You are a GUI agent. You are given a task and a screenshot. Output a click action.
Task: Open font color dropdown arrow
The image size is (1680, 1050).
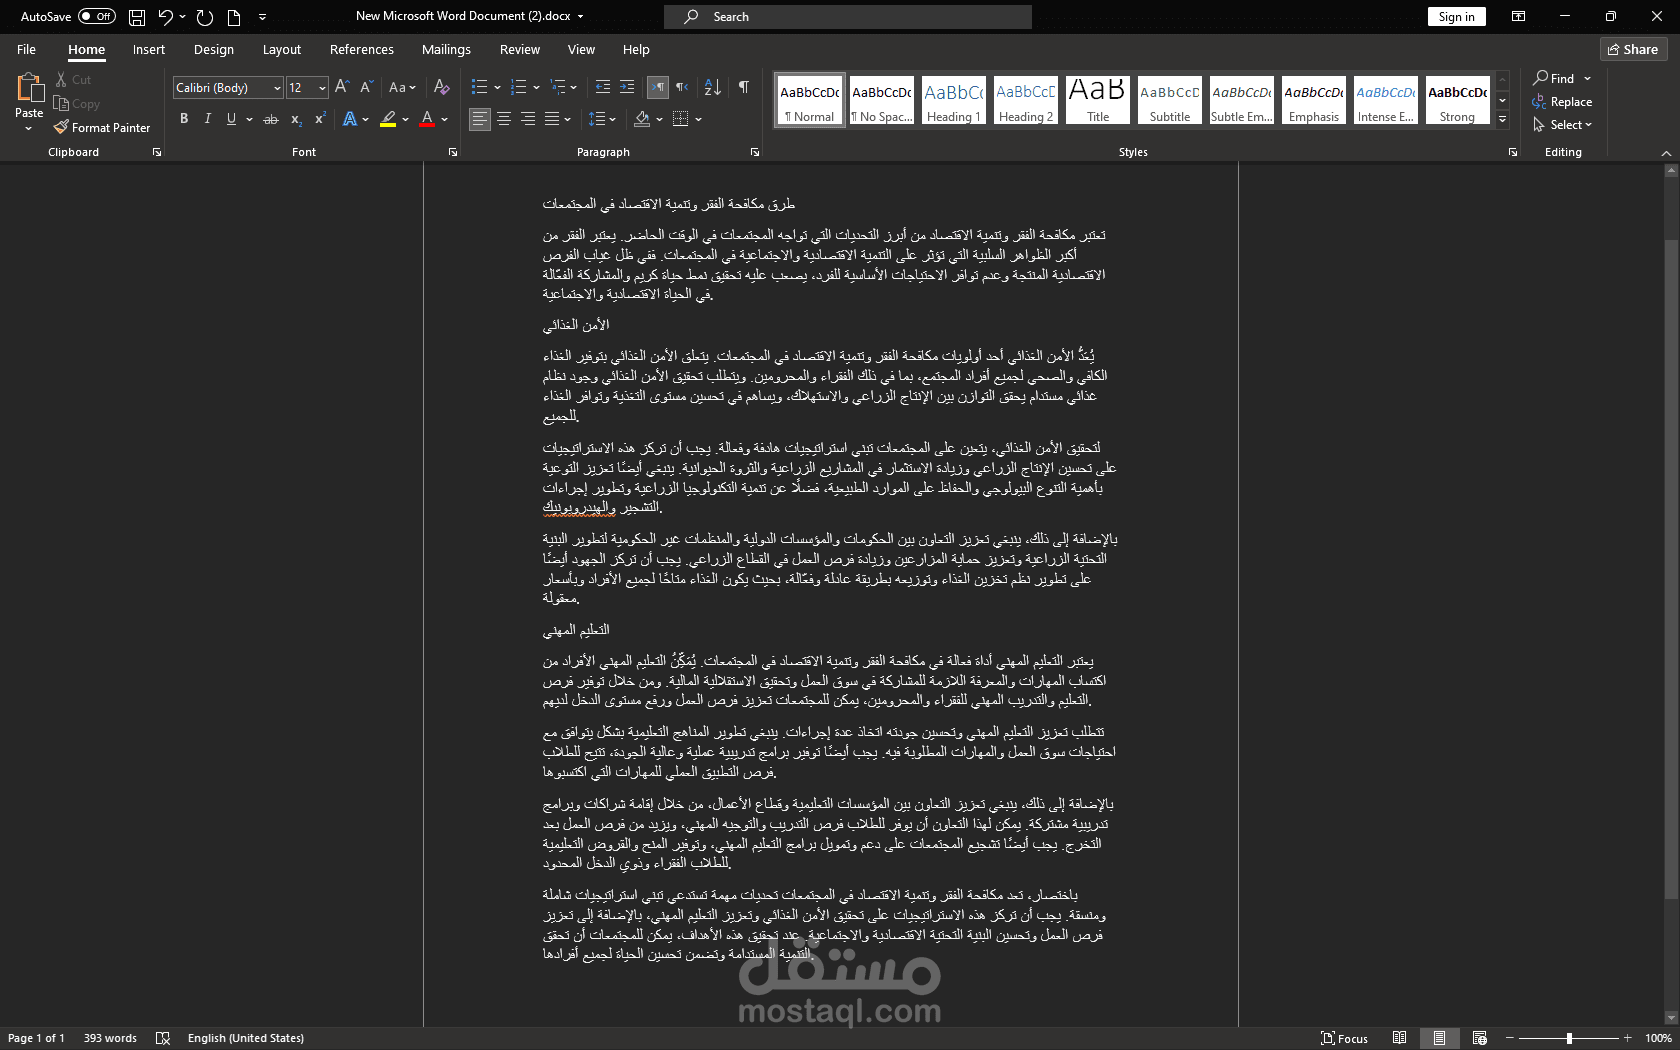pos(445,119)
